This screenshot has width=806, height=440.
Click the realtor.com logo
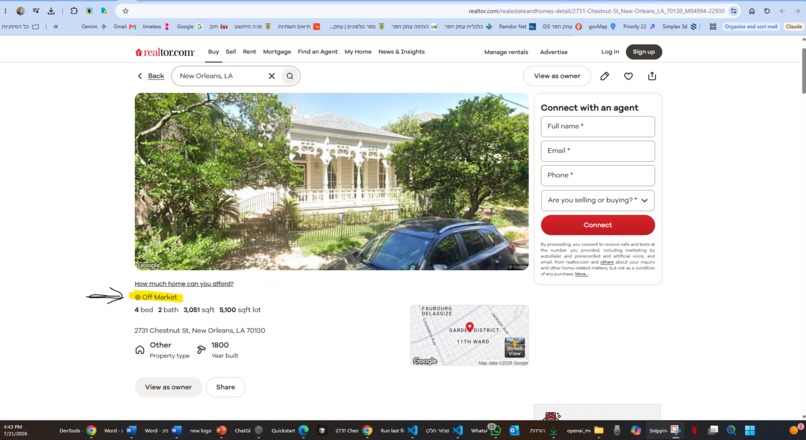(x=164, y=52)
